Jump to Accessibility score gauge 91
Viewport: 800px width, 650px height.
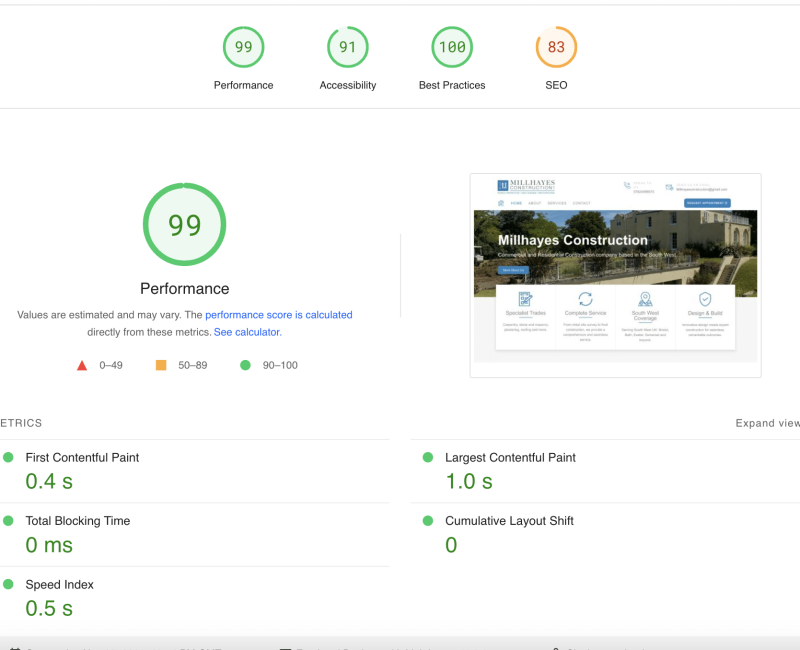tap(348, 48)
